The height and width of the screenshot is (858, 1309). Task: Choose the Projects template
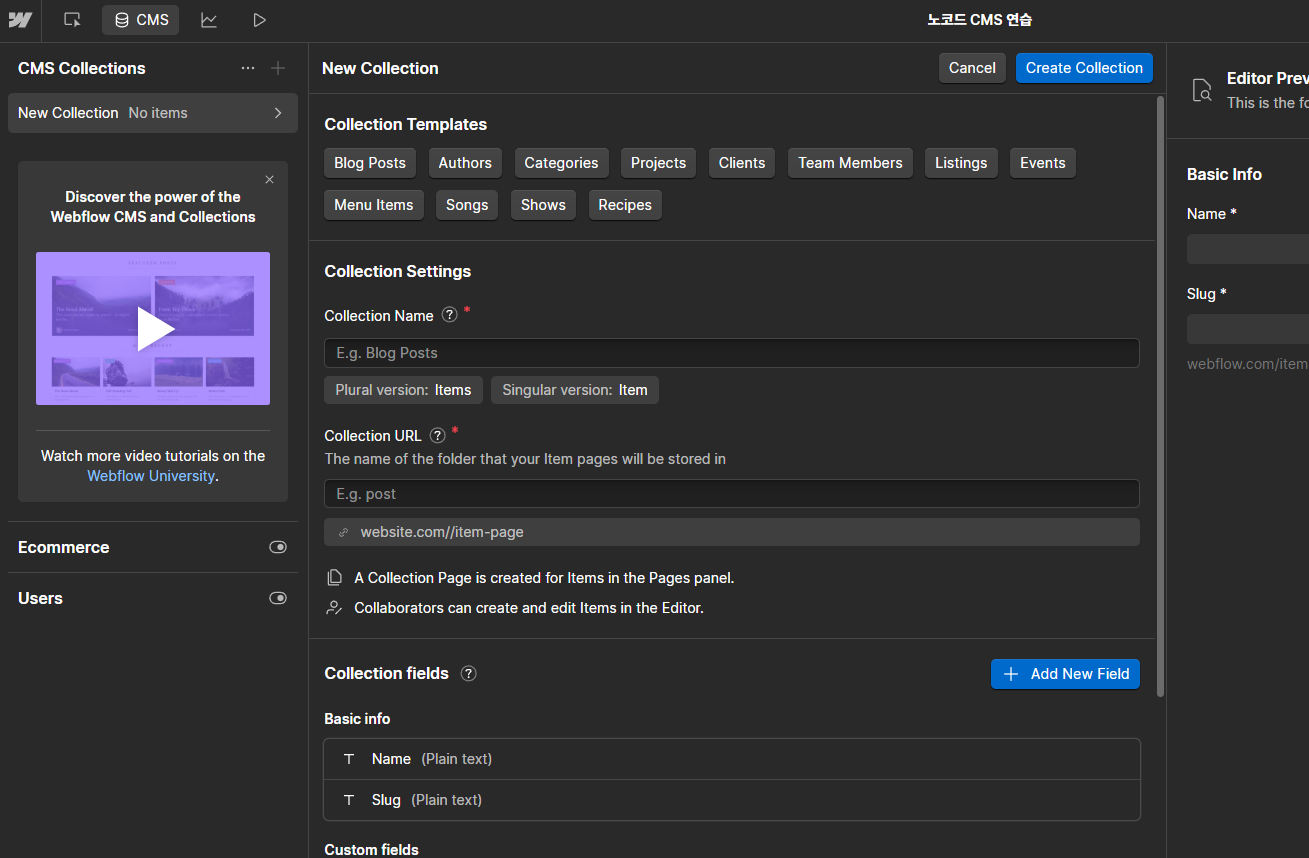[x=658, y=163]
